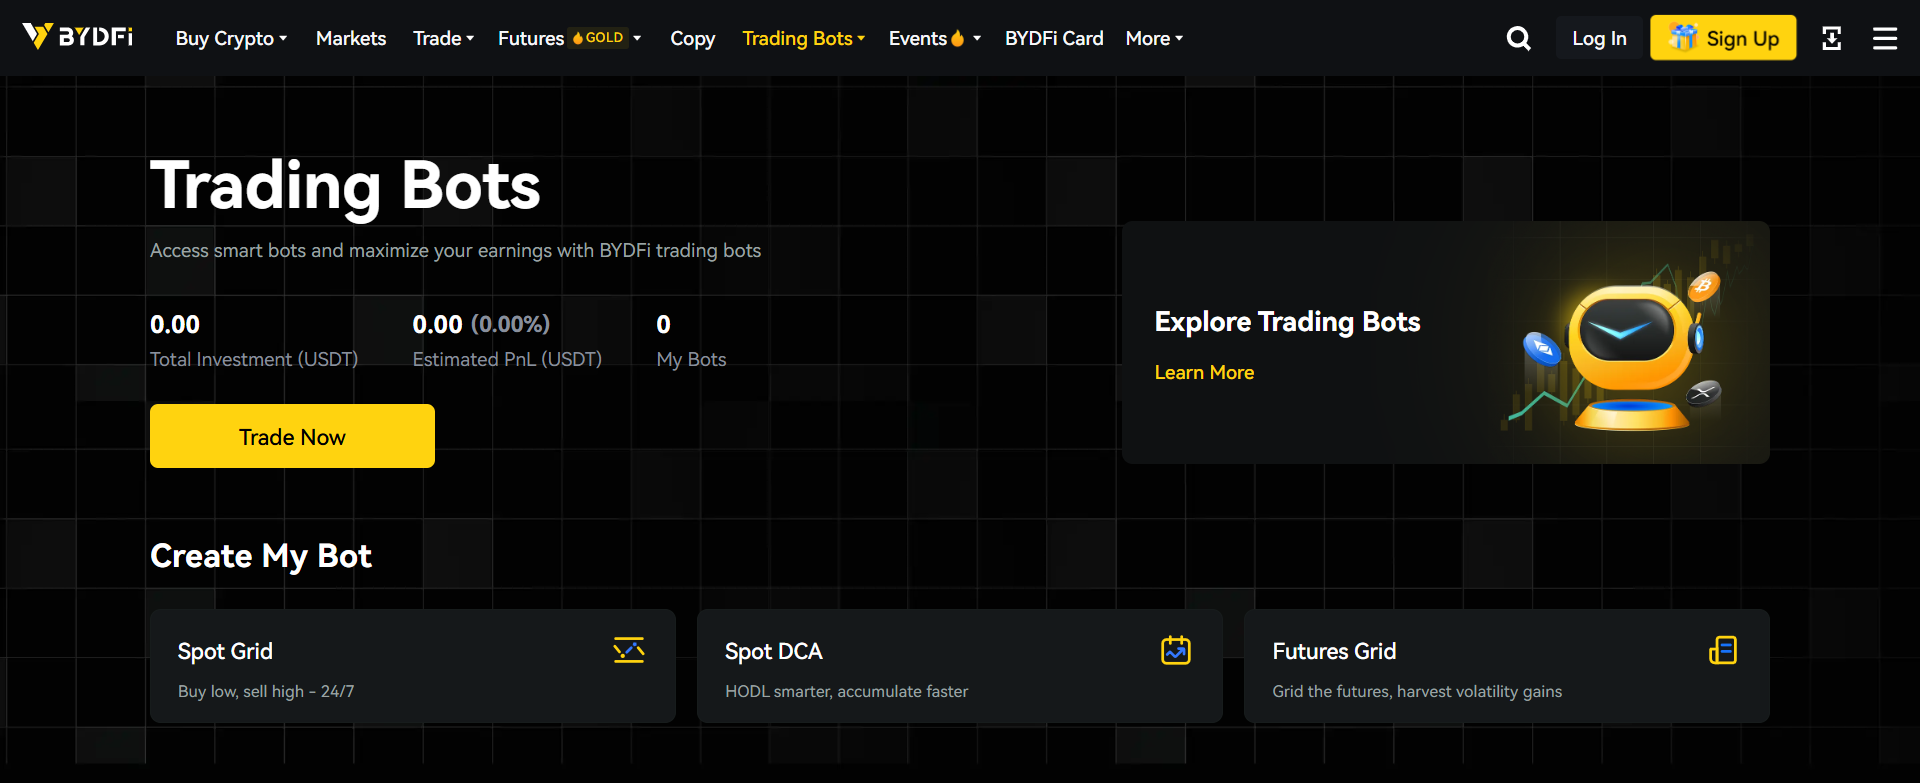The image size is (1920, 783).
Task: Click the Log In button
Action: [x=1599, y=38]
